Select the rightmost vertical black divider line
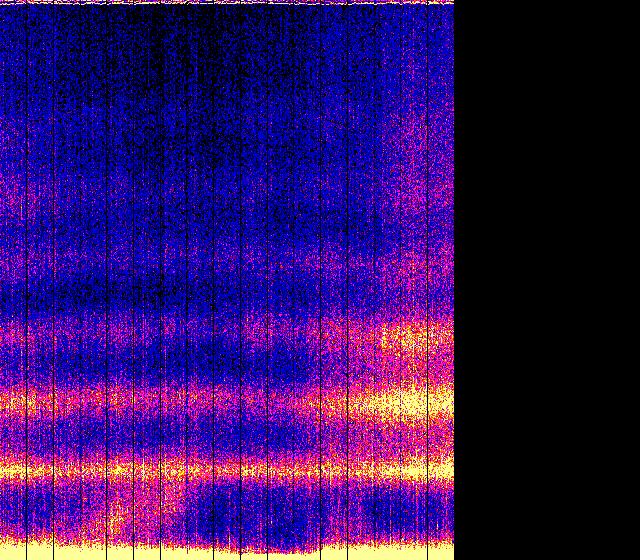Viewport: 640px width, 560px height. point(427,280)
